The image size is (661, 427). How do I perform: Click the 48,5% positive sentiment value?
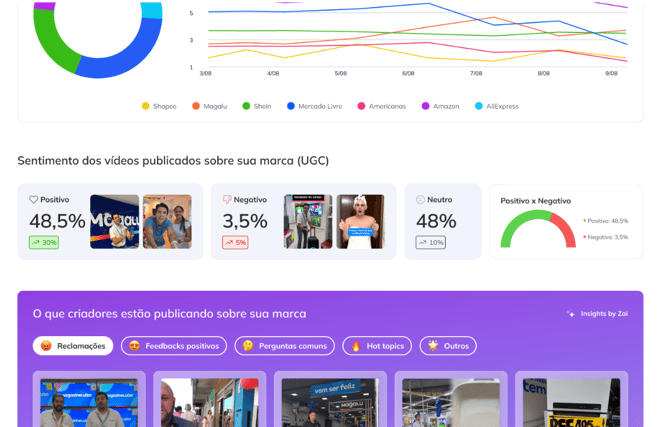pyautogui.click(x=57, y=221)
